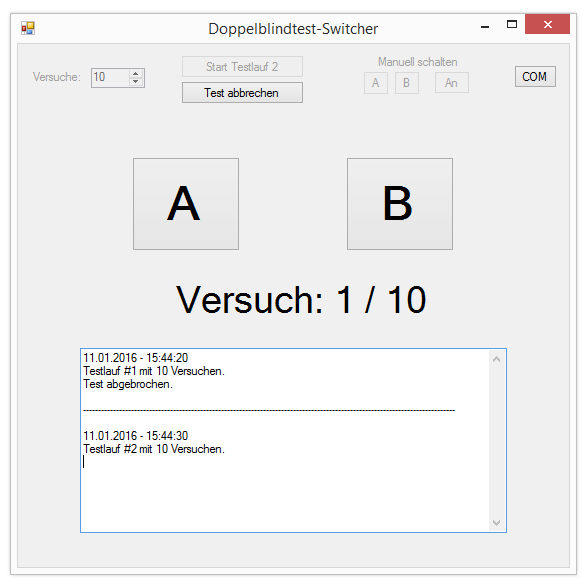Minimize the Doppelblindtest-Switcher window
The height and width of the screenshot is (584, 588).
[485, 26]
